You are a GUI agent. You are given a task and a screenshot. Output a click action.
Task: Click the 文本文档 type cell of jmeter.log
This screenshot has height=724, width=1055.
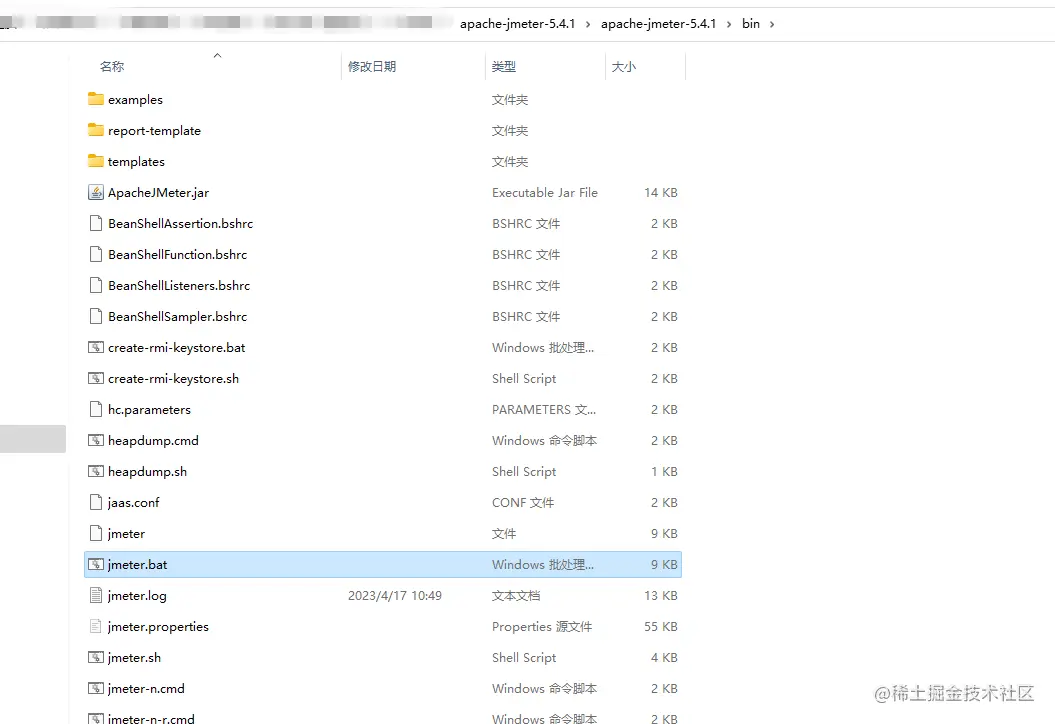pyautogui.click(x=516, y=595)
